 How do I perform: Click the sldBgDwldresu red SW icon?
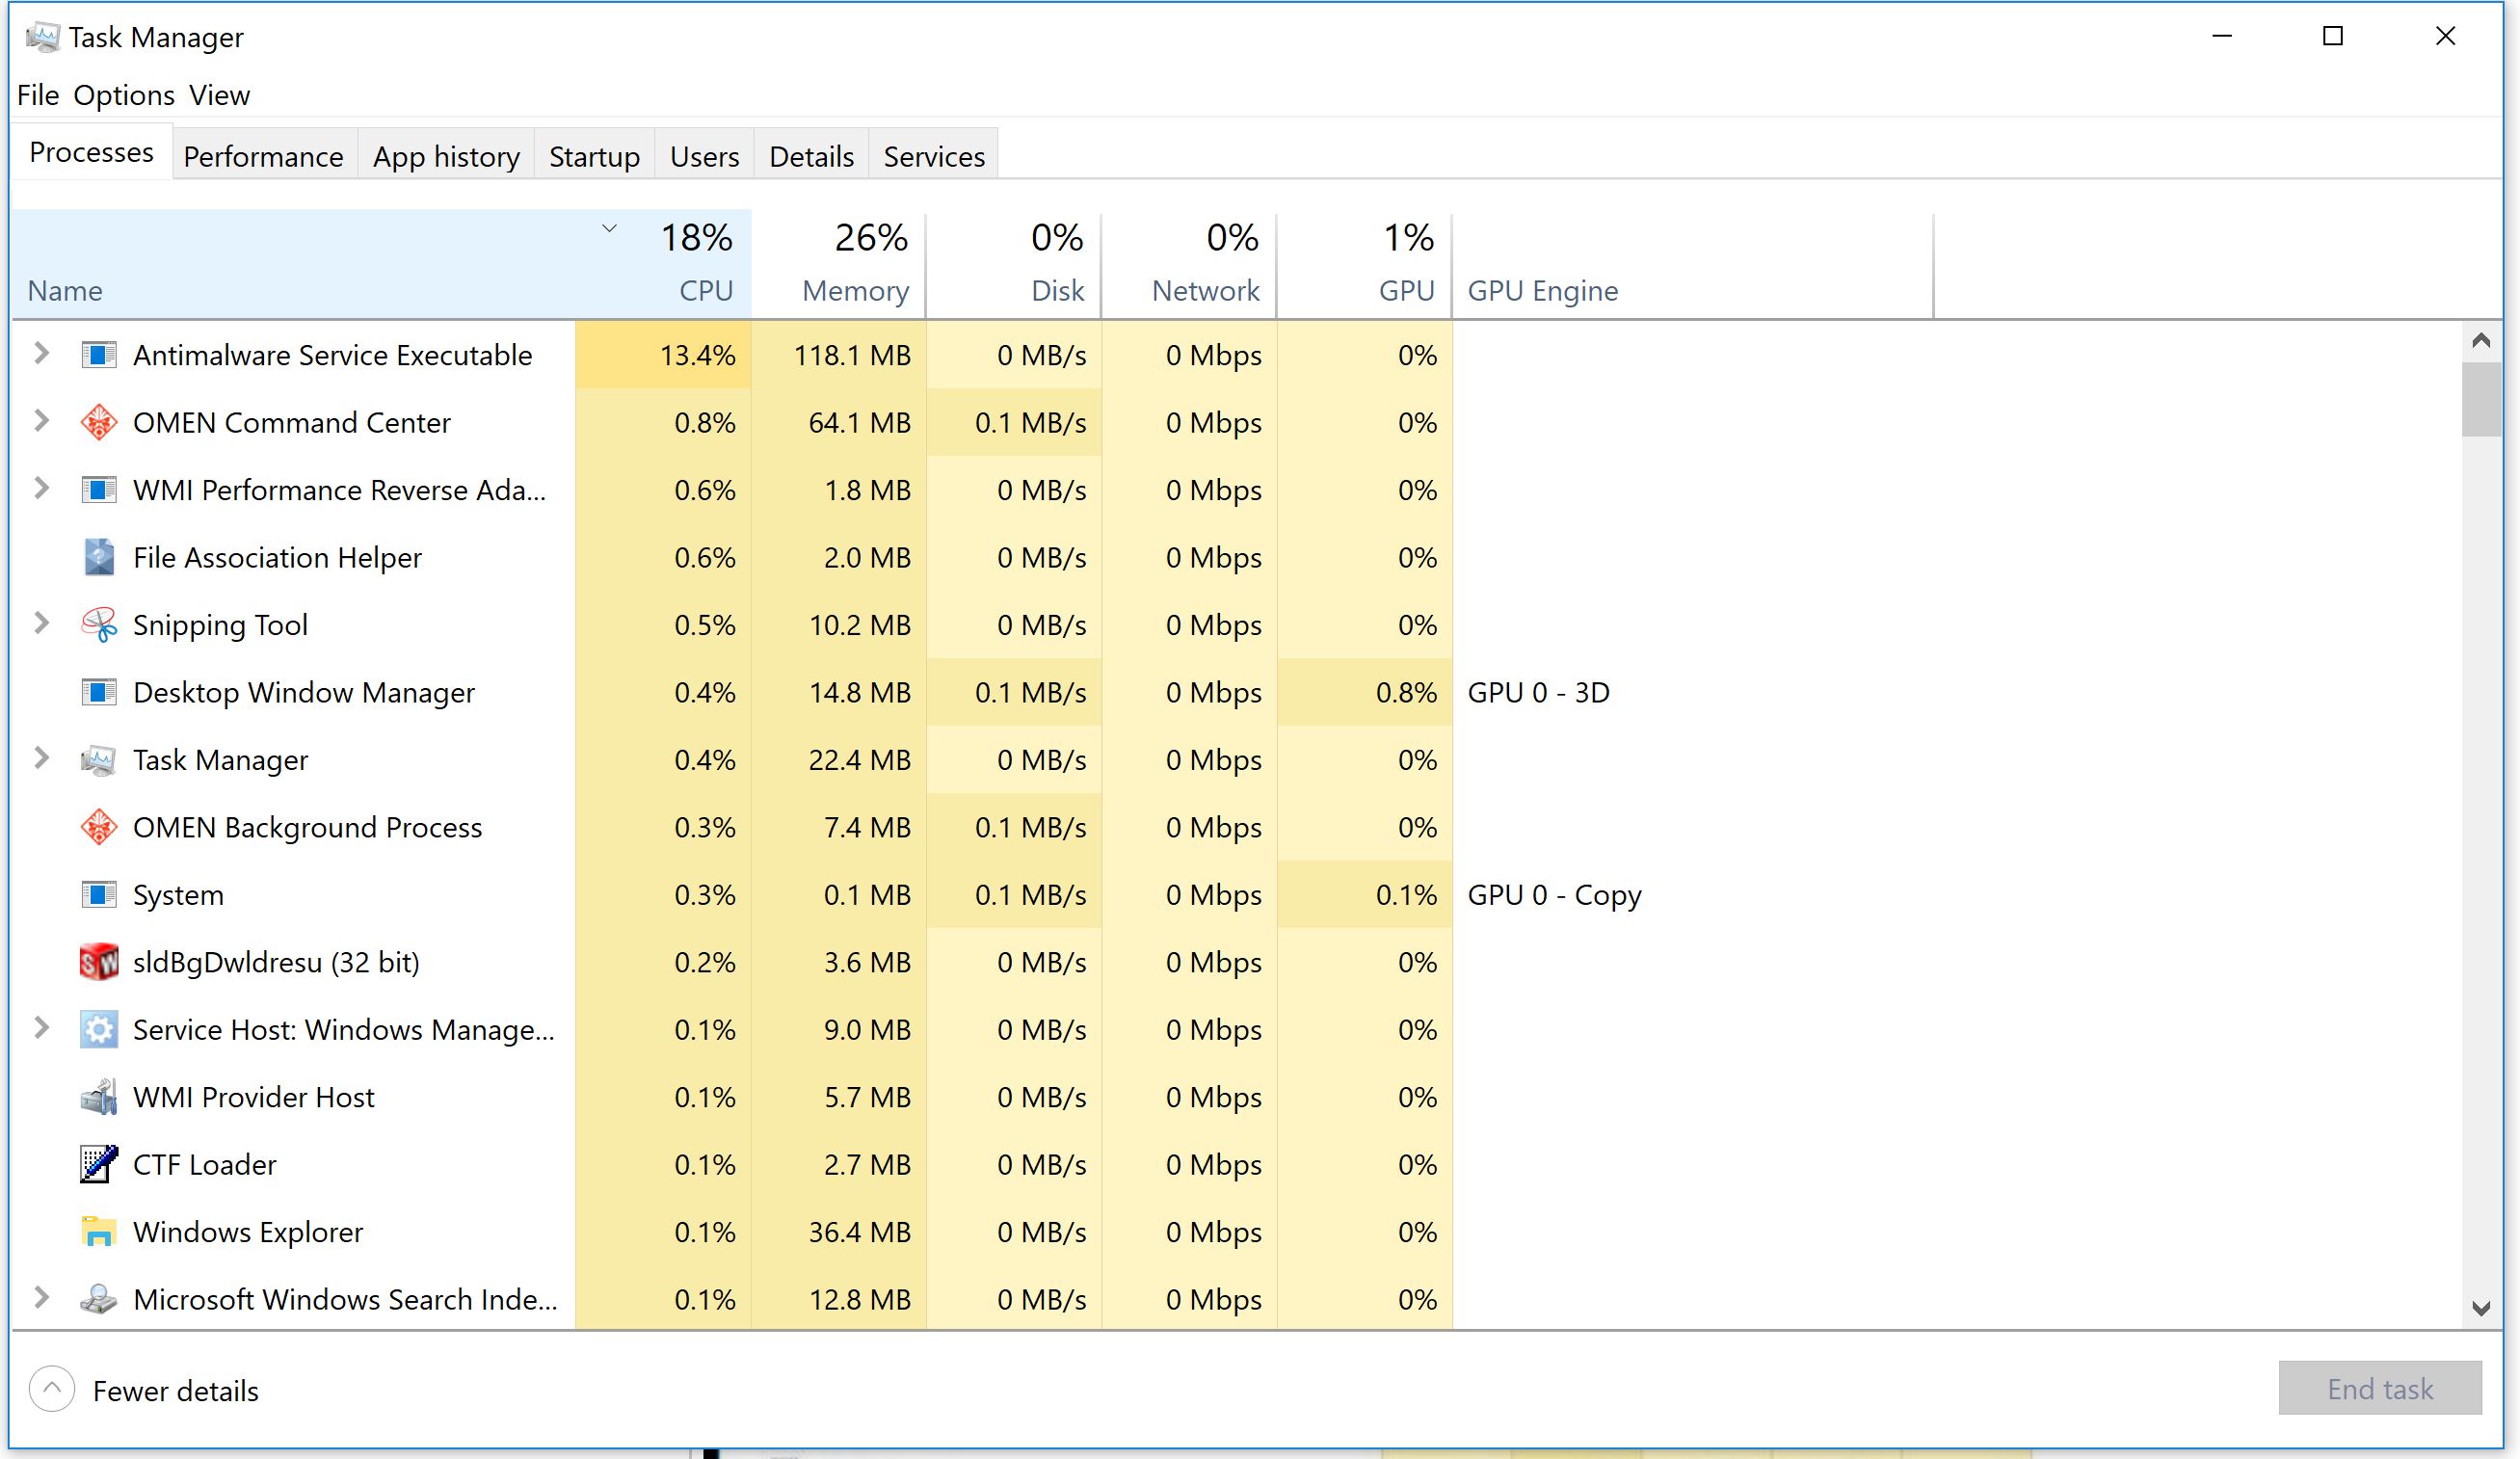[98, 962]
